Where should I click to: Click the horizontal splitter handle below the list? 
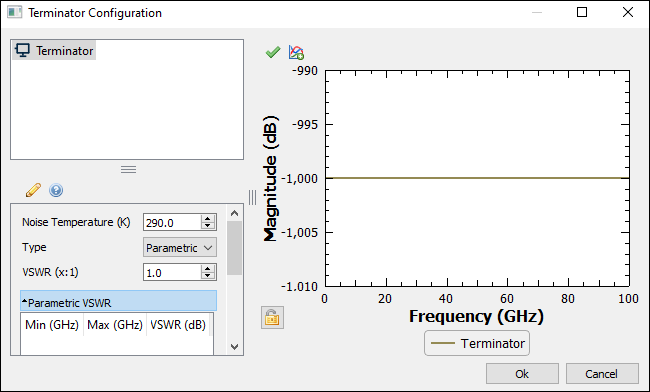[x=129, y=169]
